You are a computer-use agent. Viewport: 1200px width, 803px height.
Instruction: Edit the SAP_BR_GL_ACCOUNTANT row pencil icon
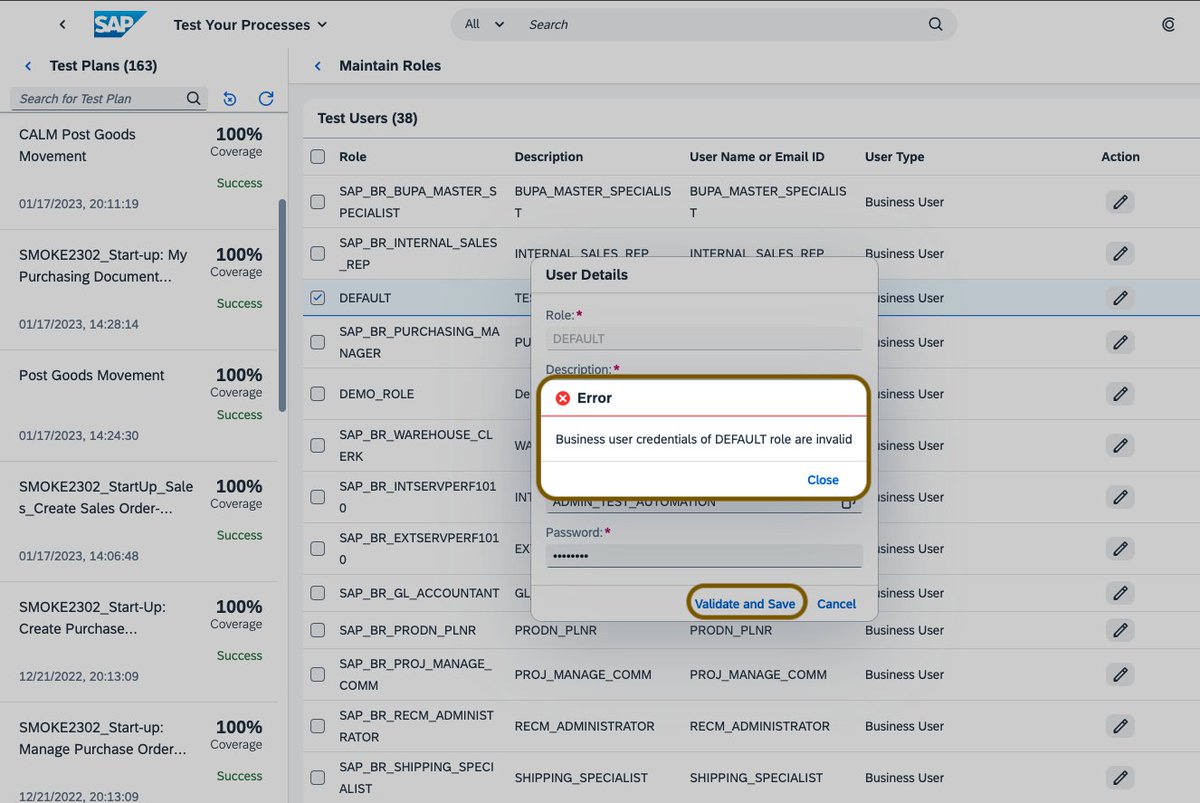point(1120,593)
